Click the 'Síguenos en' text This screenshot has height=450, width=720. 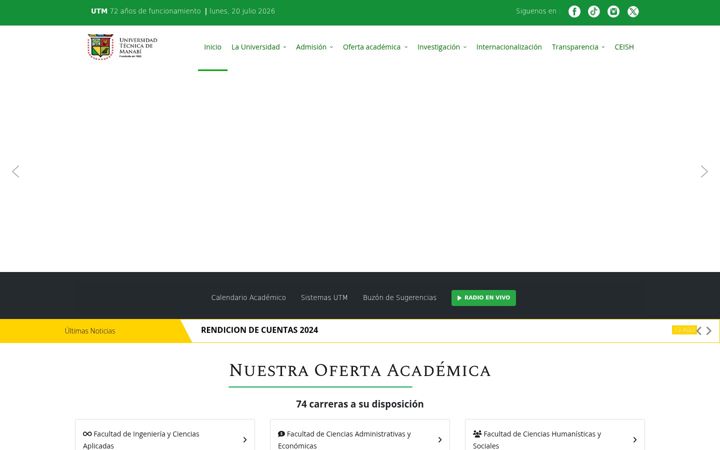tap(536, 11)
